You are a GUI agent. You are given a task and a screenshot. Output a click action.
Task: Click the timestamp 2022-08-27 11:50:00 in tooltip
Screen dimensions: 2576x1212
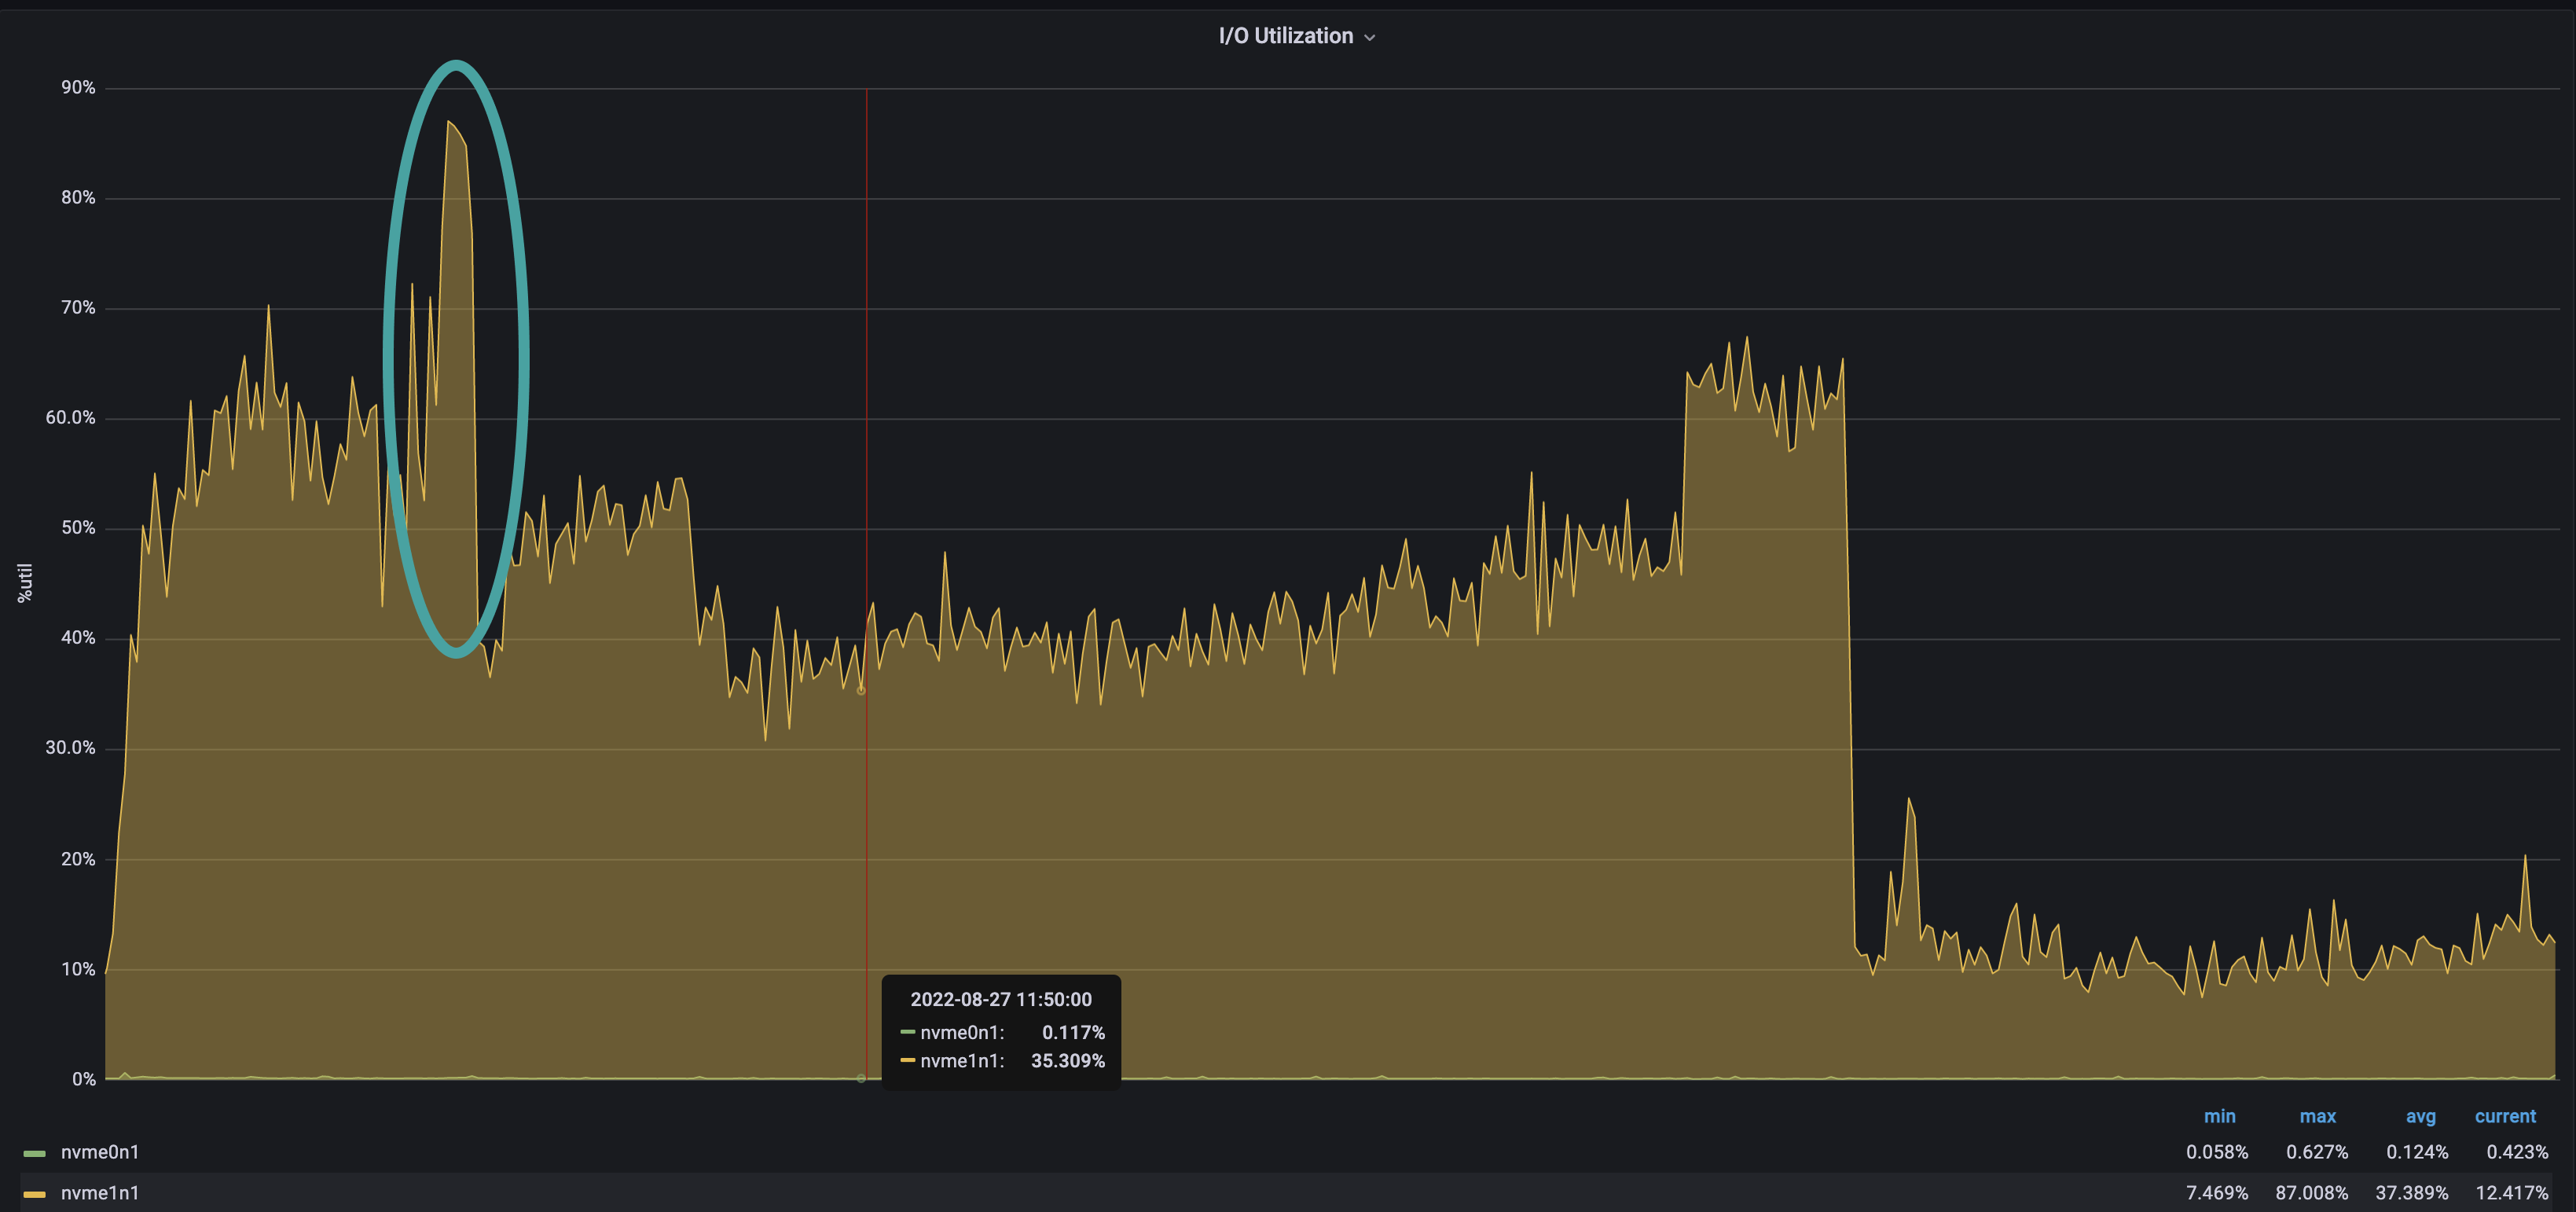pyautogui.click(x=1001, y=999)
